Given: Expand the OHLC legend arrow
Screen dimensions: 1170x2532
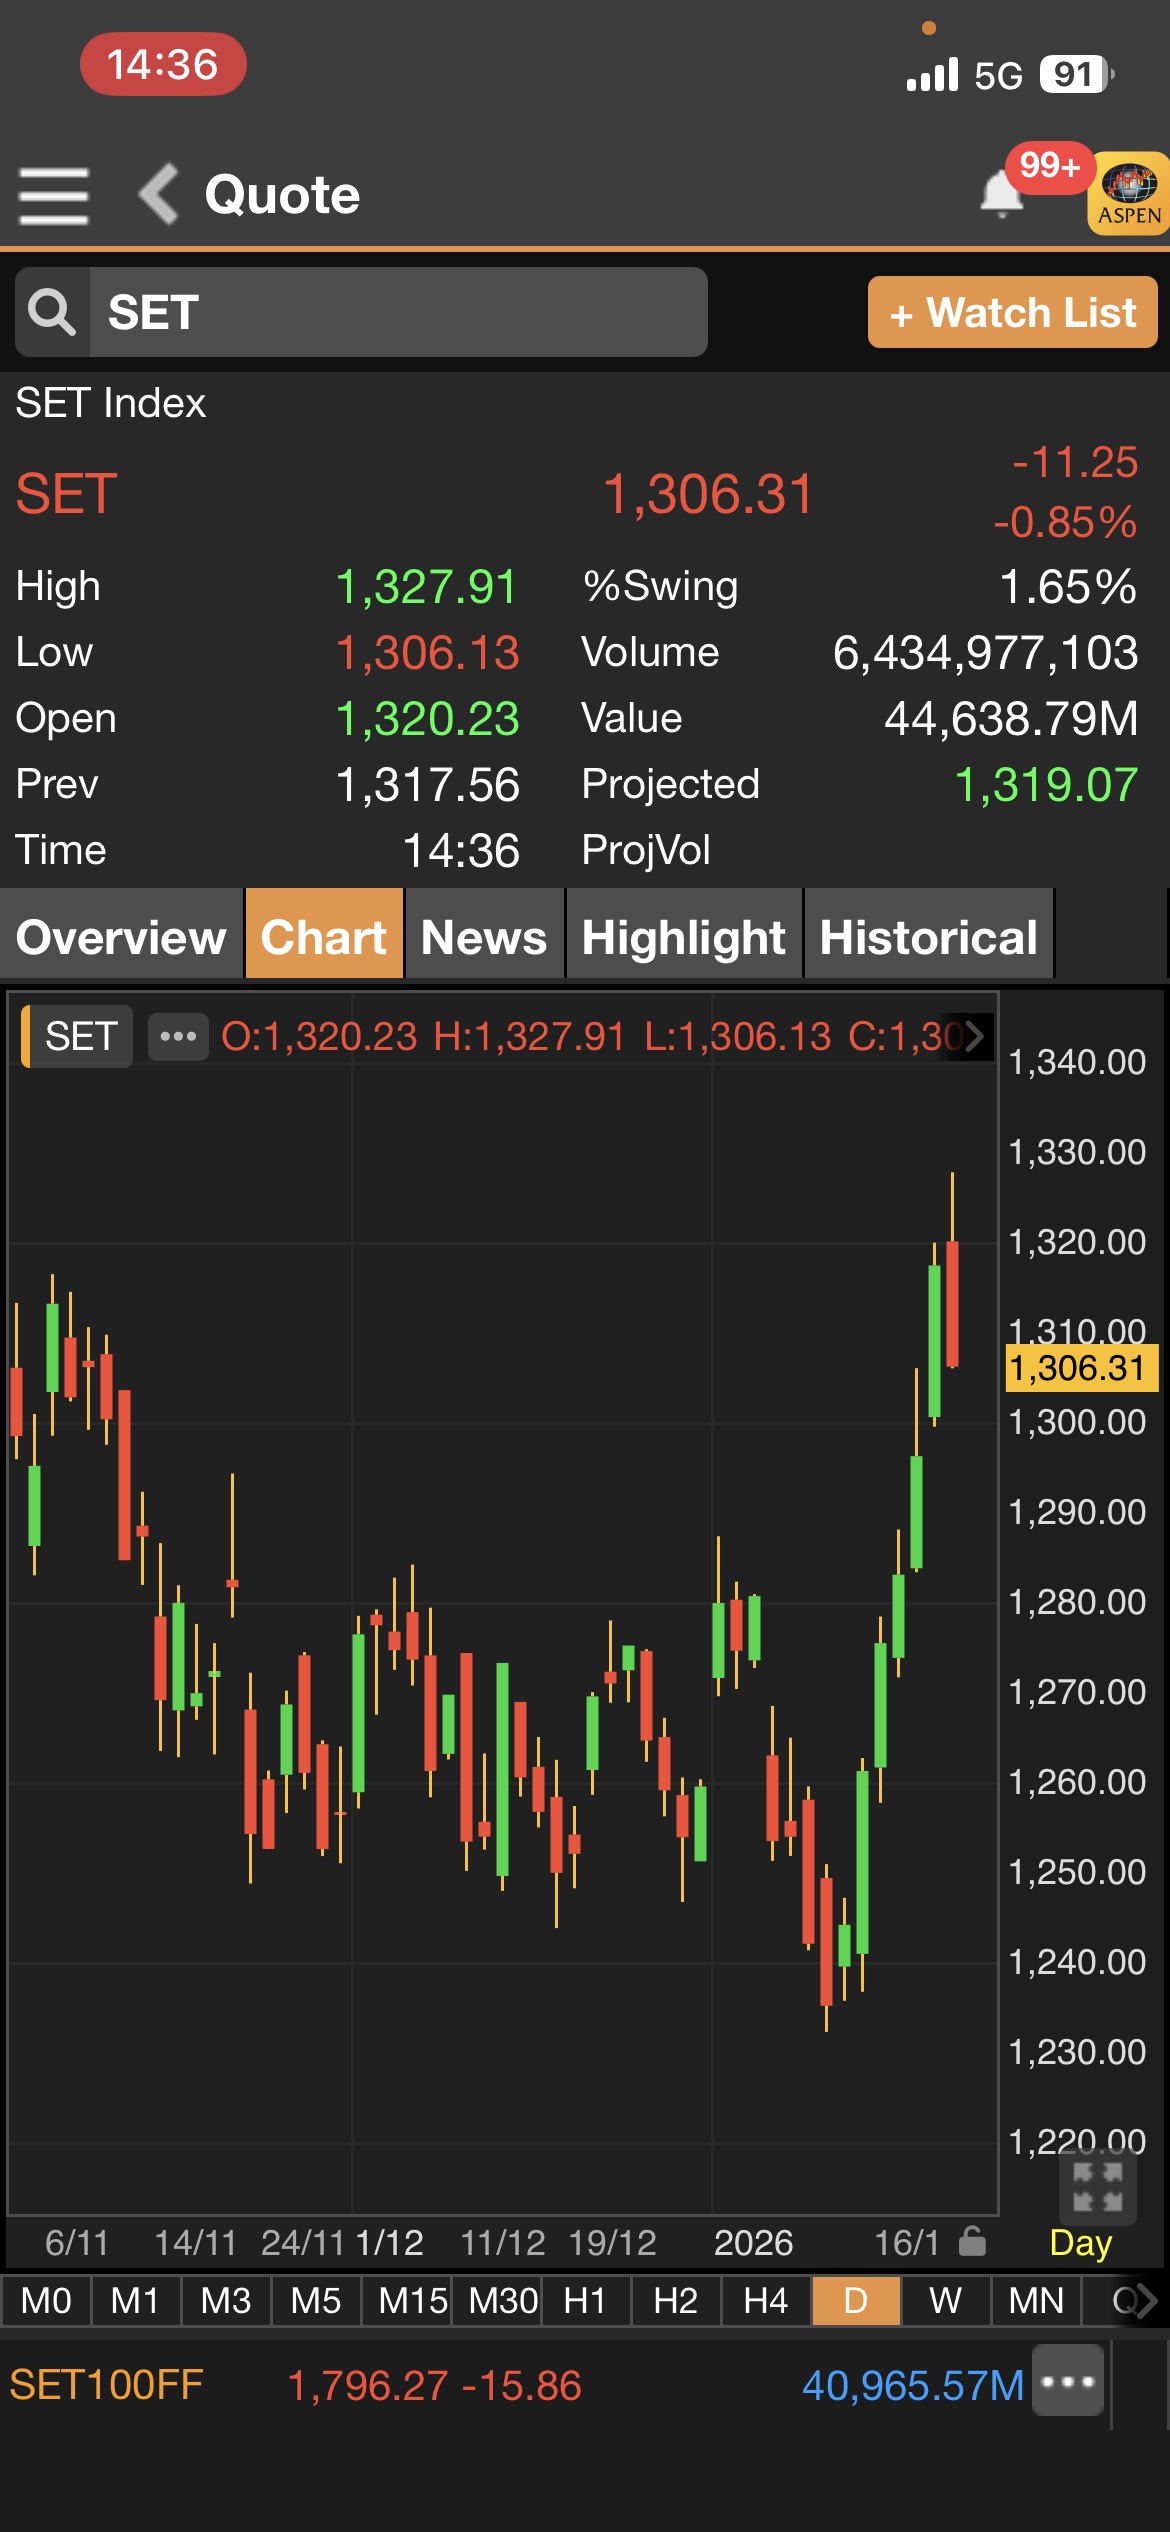Looking at the screenshot, I should point(975,1036).
